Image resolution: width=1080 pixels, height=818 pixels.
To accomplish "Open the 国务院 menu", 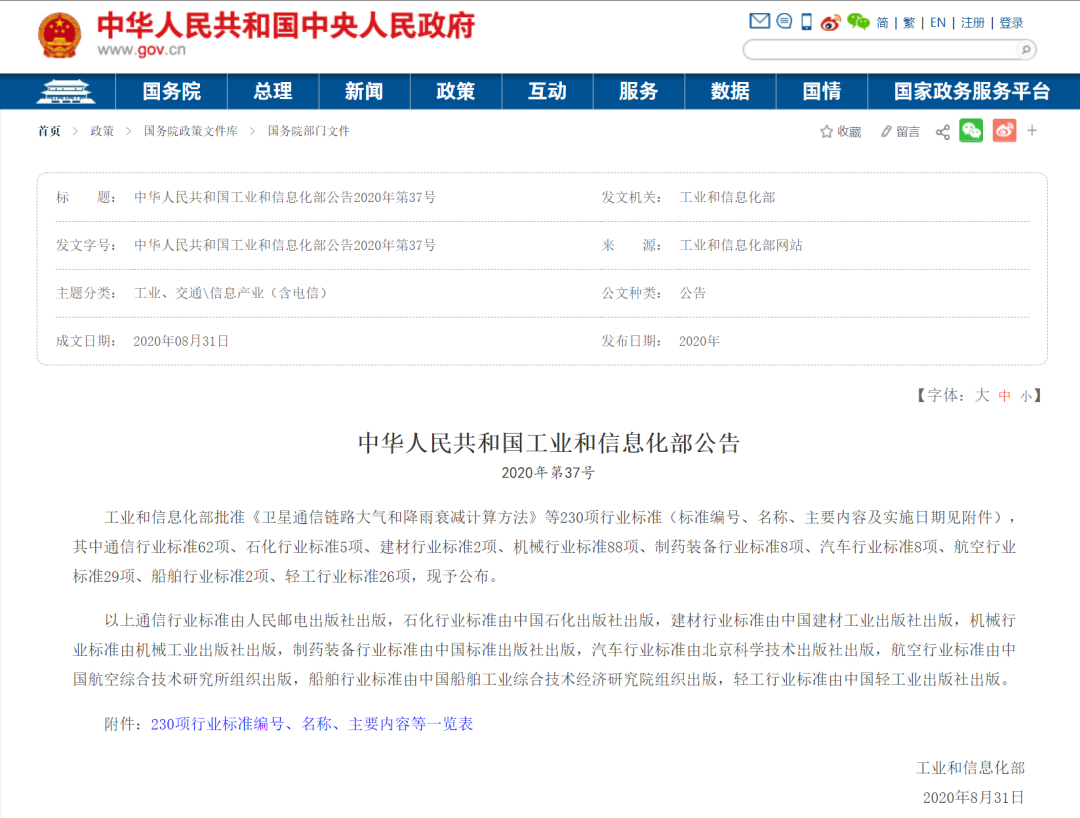I will click(x=172, y=92).
